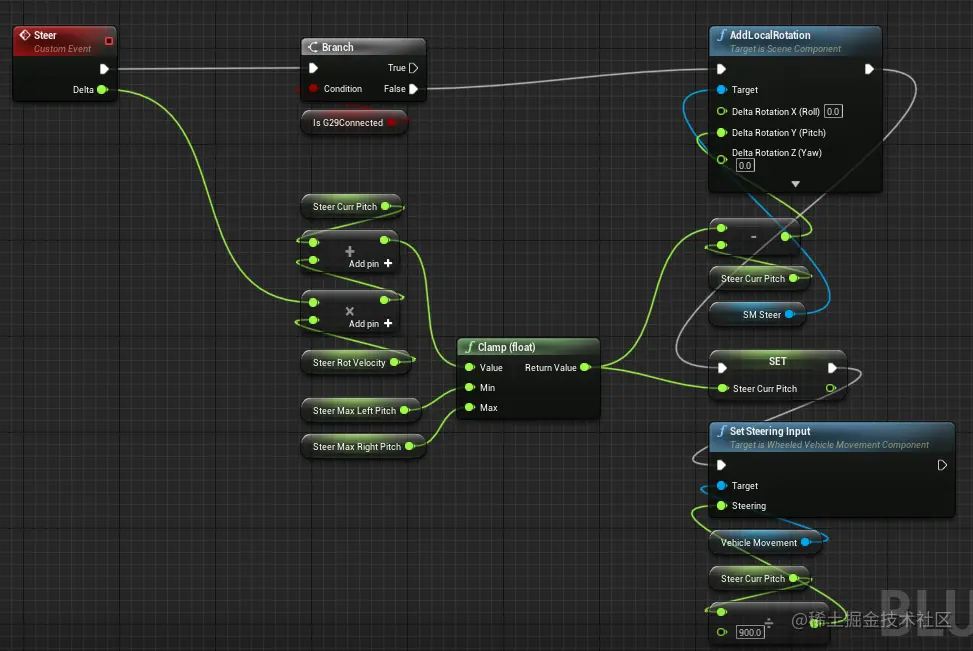
Task: Edit the Delta Rotation X (Roll) value field
Action: 833,112
